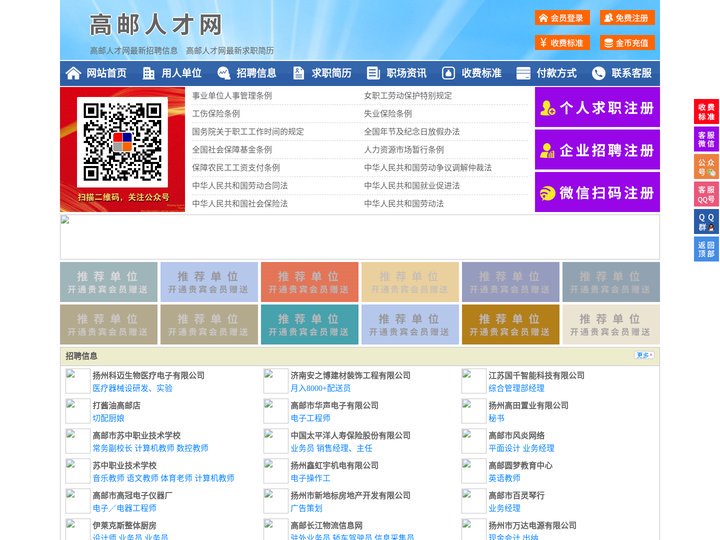The height and width of the screenshot is (540, 720).
Task: Click the red 收费标准 side floating button
Action: (706, 112)
